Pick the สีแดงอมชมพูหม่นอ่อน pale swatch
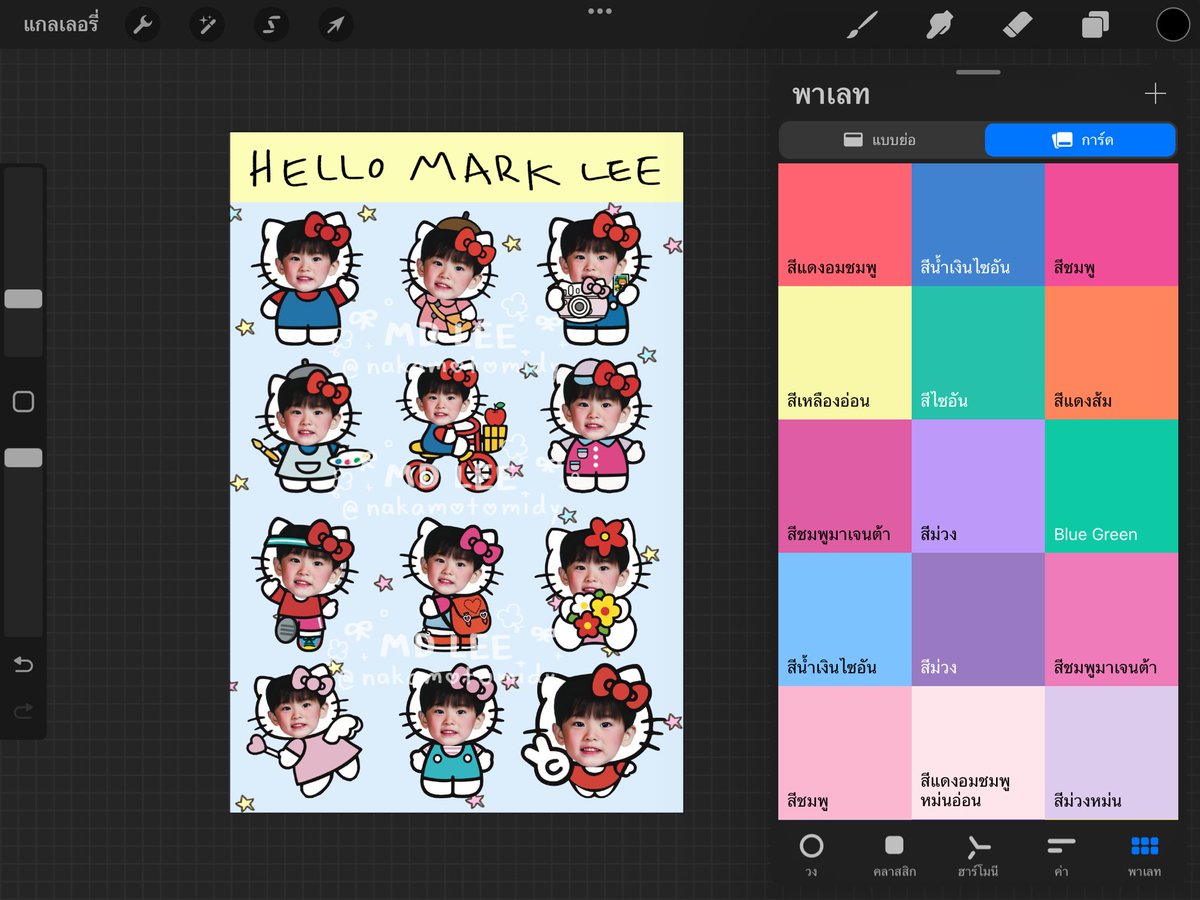This screenshot has width=1200, height=900. (978, 752)
